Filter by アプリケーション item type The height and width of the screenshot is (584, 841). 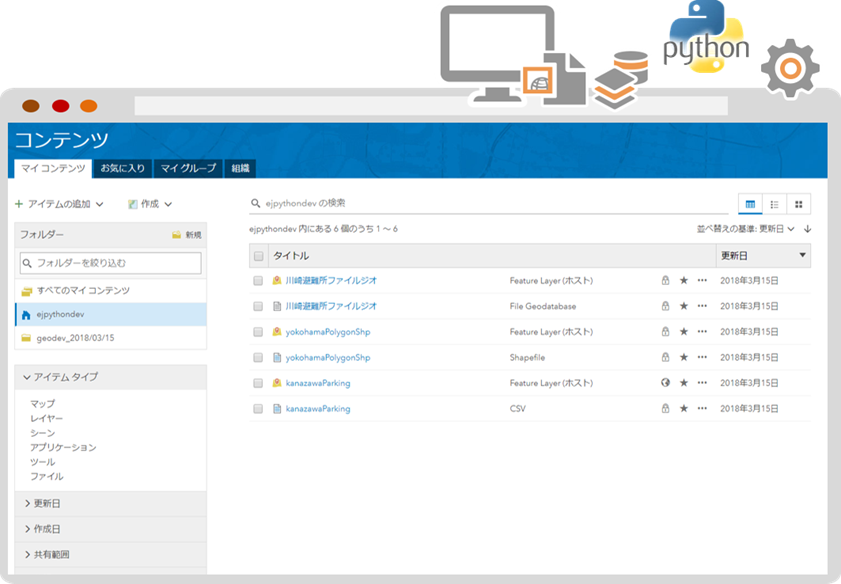click(x=63, y=447)
